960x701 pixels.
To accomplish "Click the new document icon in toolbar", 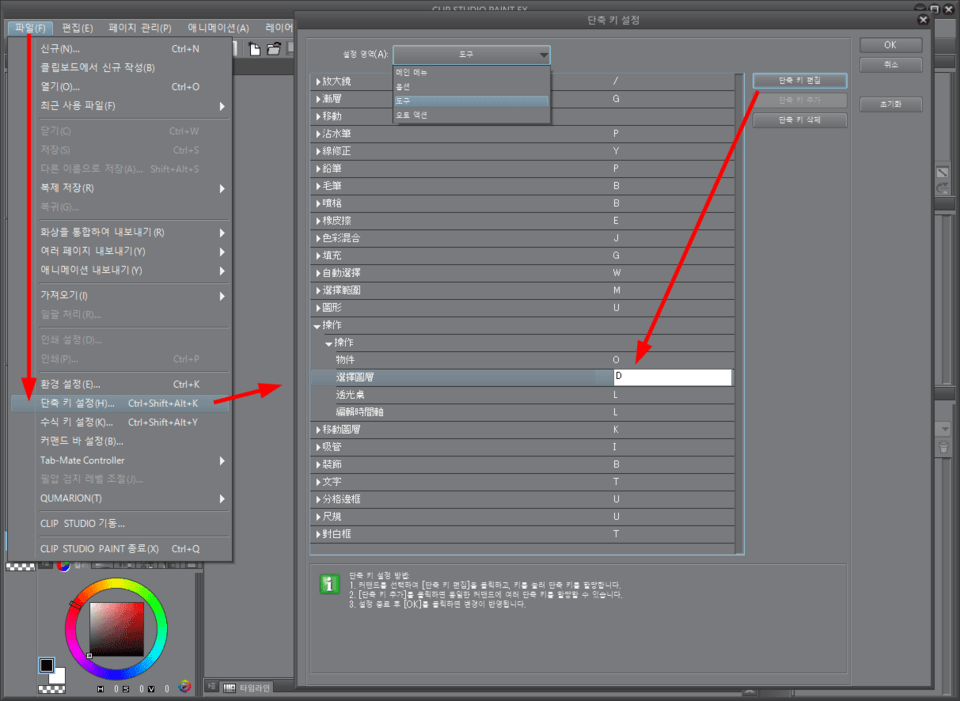I will pos(255,49).
